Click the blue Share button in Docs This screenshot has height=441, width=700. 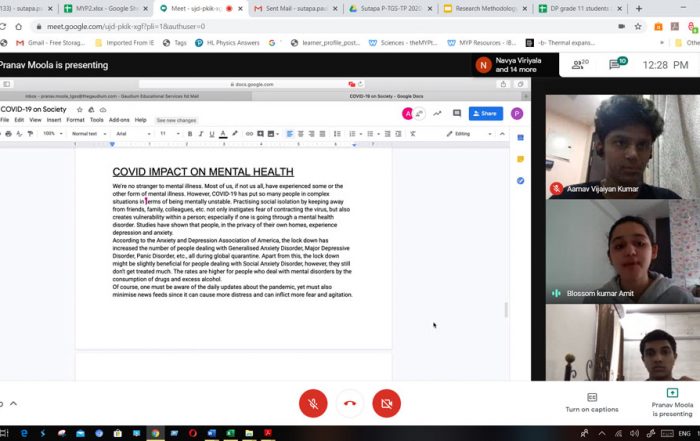(x=486, y=113)
